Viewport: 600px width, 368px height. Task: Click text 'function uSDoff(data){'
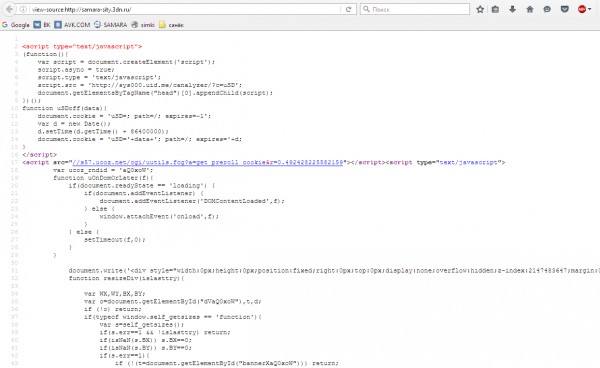click(x=65, y=108)
